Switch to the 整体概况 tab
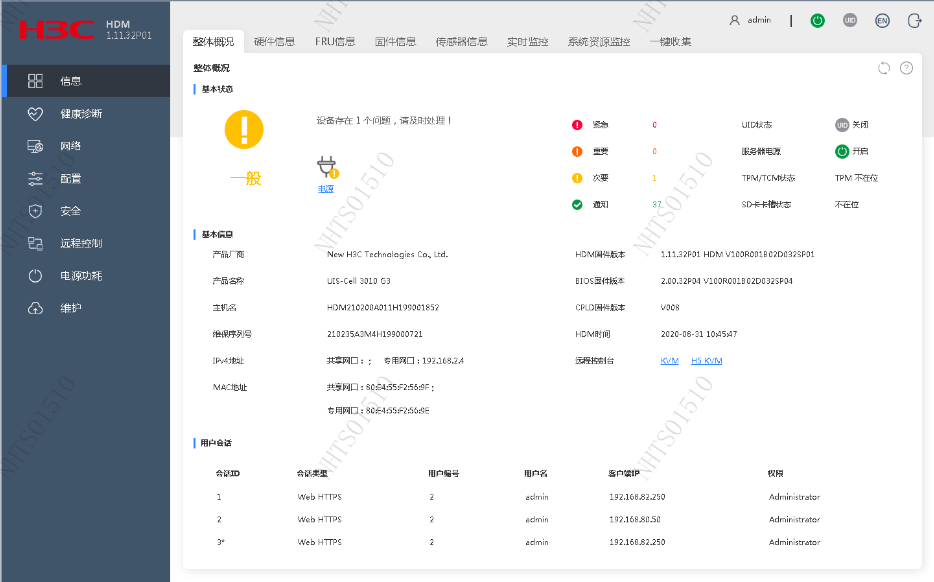Viewport: 934px width, 582px height. [213, 42]
